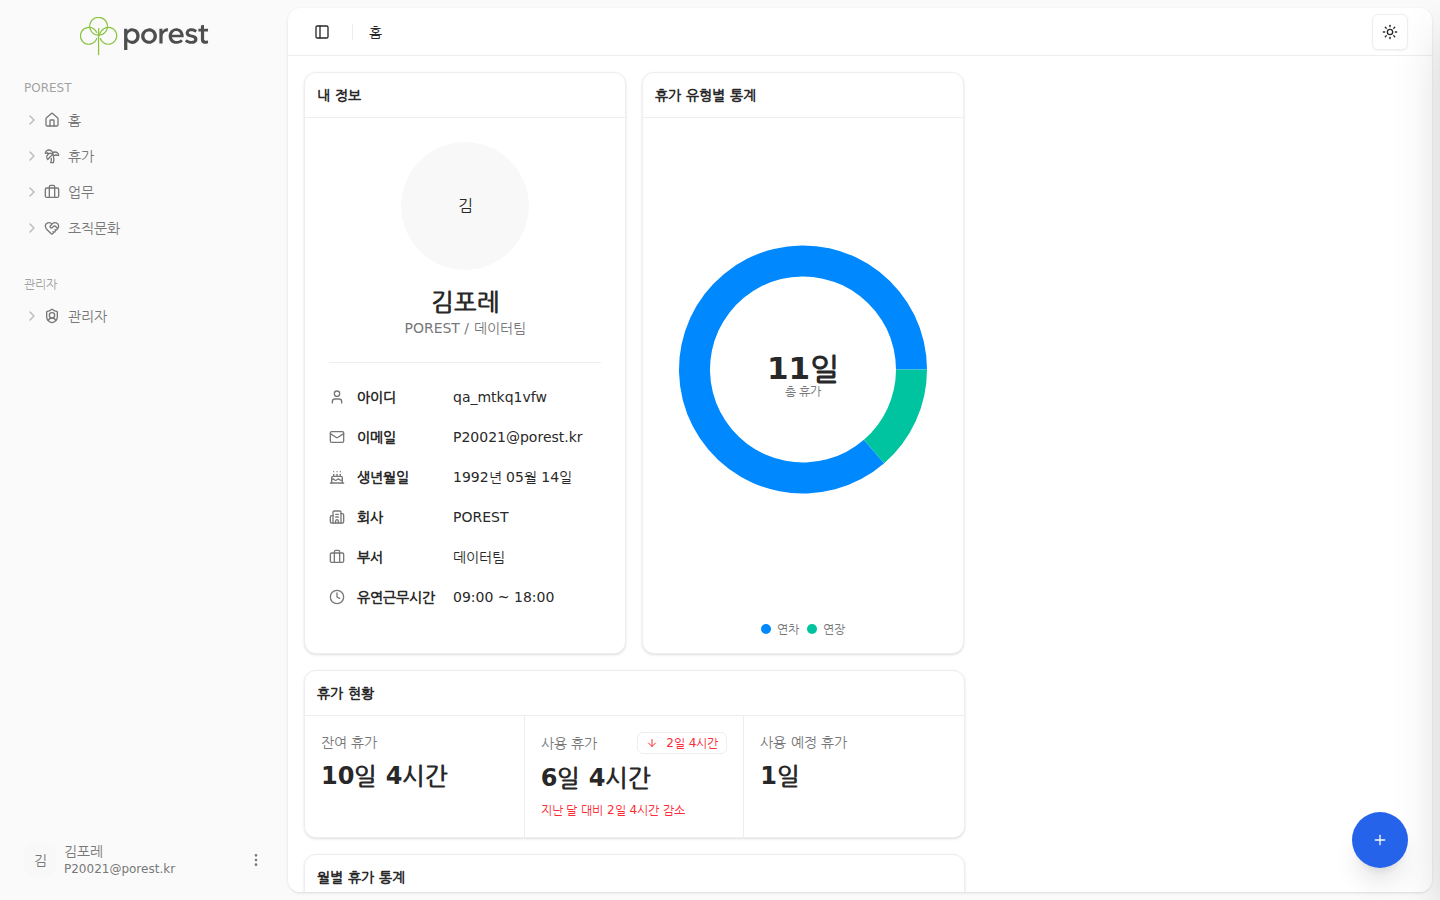Click PEOREST / 데이터팀 subtitle under name
Image resolution: width=1440 pixels, height=900 pixels.
(465, 328)
